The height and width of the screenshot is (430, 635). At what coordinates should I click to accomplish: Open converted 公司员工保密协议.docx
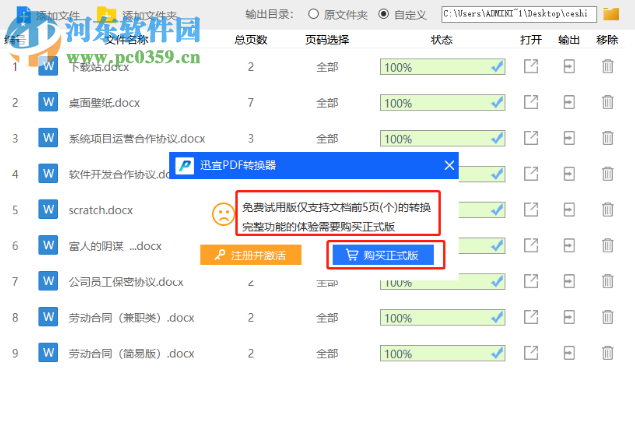pyautogui.click(x=531, y=281)
